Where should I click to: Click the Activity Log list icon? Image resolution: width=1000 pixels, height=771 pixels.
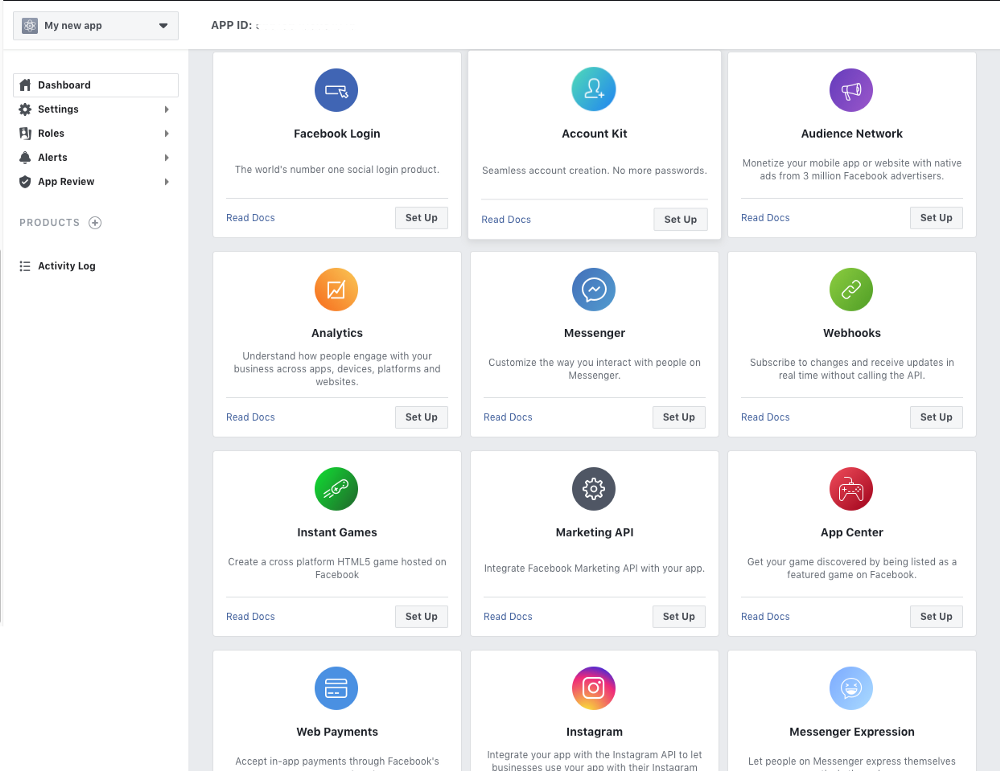[x=25, y=266]
